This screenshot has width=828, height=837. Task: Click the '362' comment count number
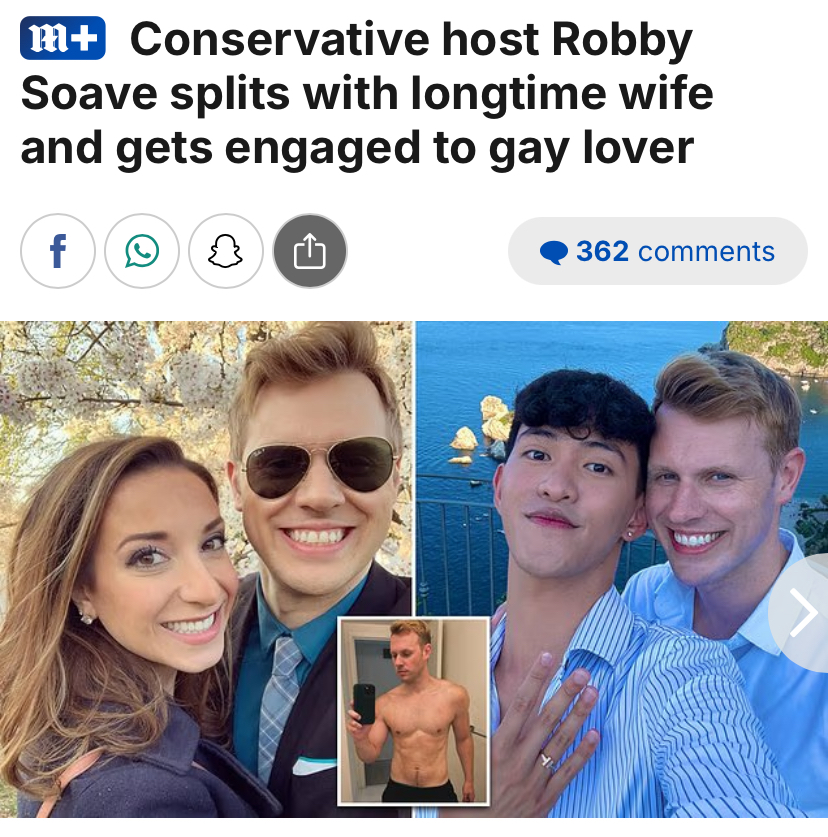pyautogui.click(x=602, y=251)
